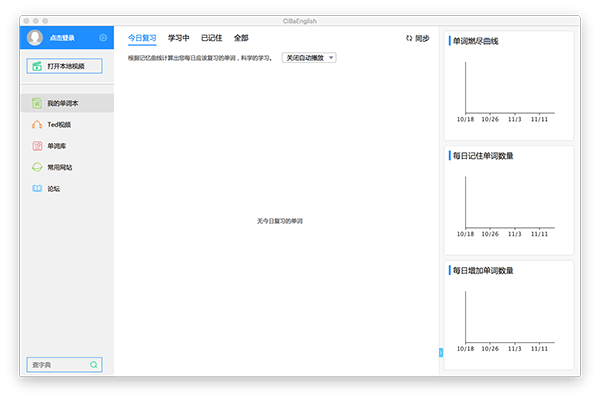Open 单词库 word library icon

pos(37,146)
